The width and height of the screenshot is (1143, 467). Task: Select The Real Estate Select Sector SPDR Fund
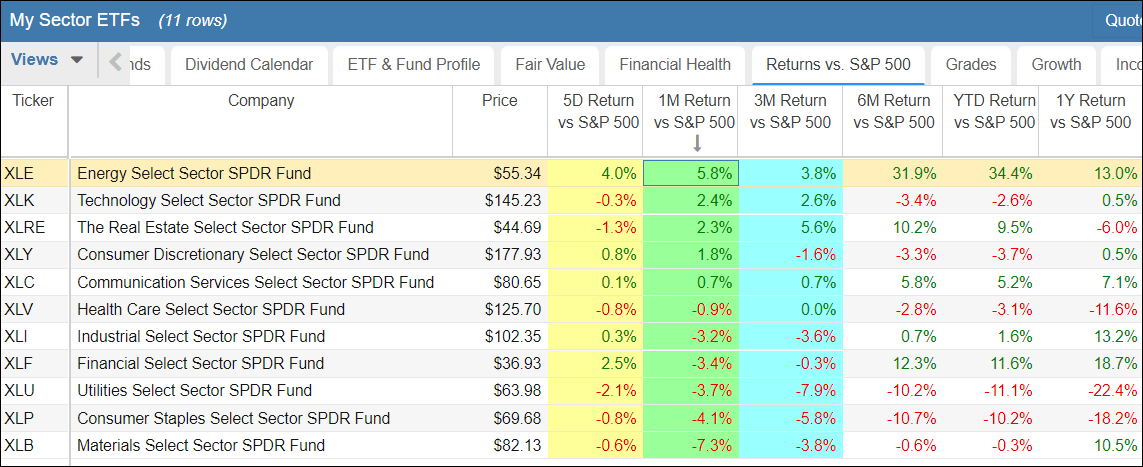coord(225,227)
